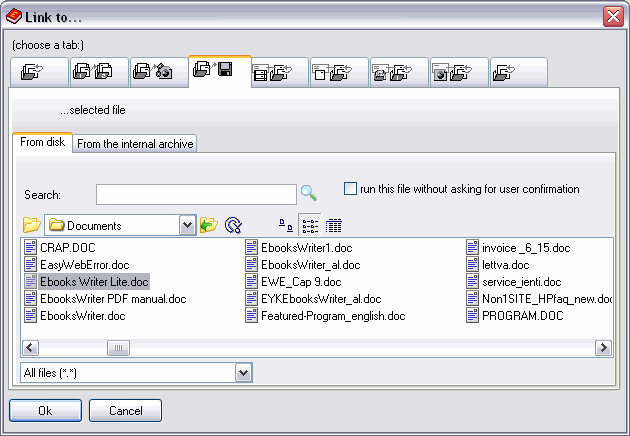Select the From disk tab
Viewport: 630px width, 436px height.
point(42,143)
